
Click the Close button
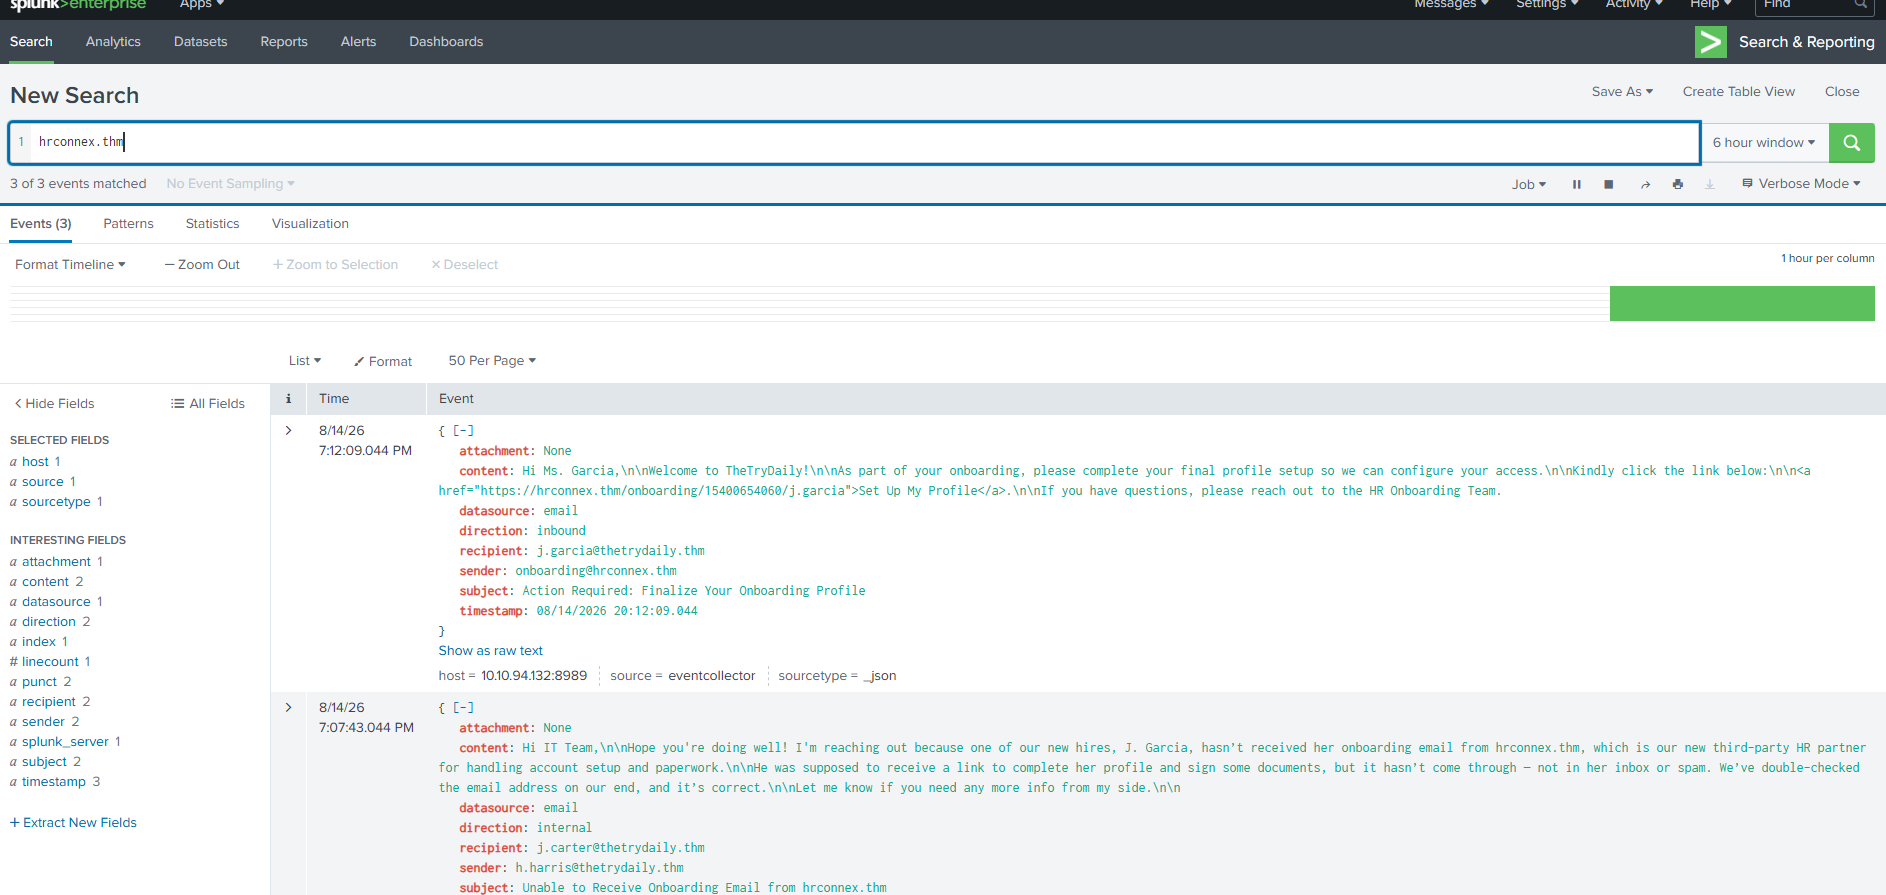coord(1842,91)
